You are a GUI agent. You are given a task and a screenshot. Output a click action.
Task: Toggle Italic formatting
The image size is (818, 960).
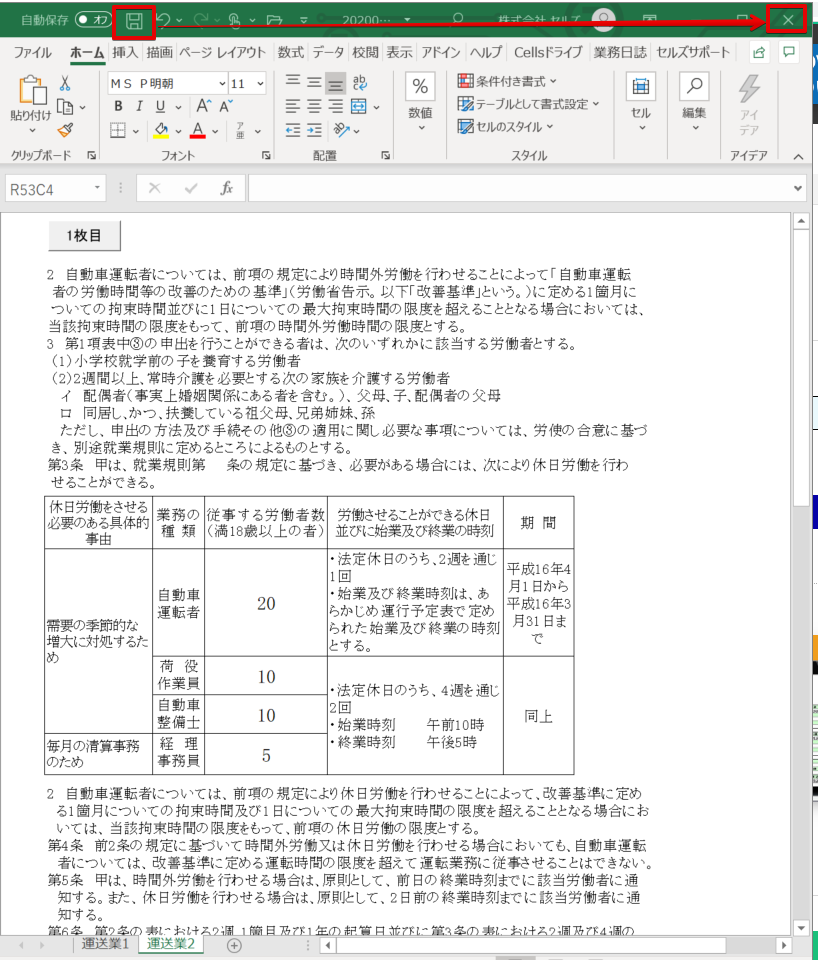point(139,107)
